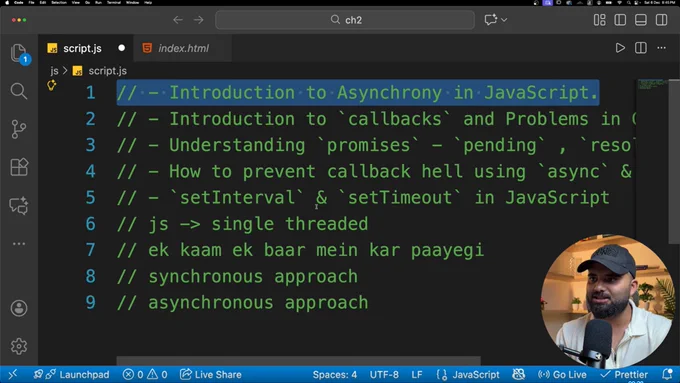Click the ch2 command center search box
The width and height of the screenshot is (680, 383).
click(x=345, y=20)
